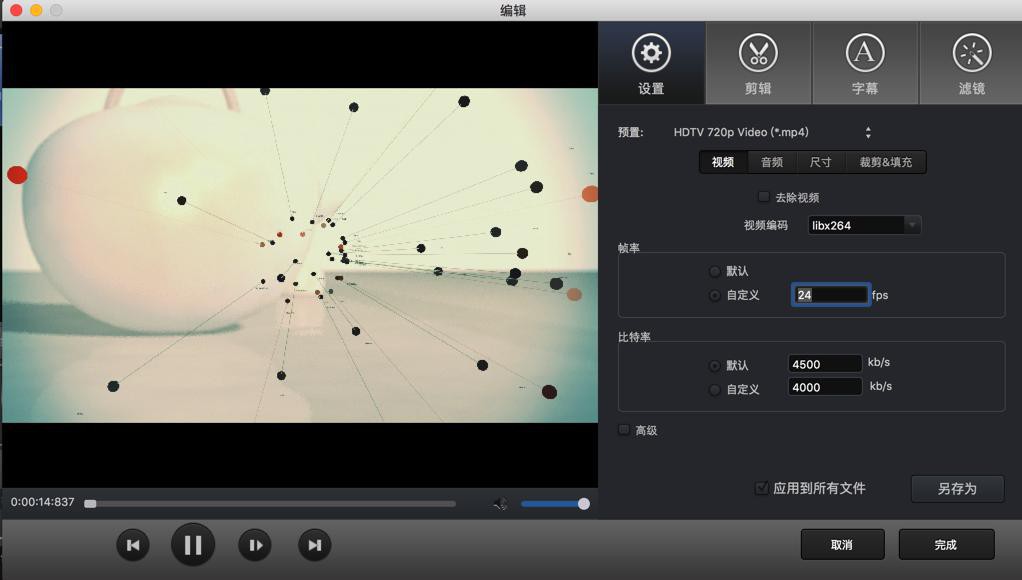The image size is (1022, 580).
Task: Enable 去除视频 remove video checkbox
Action: coord(764,197)
